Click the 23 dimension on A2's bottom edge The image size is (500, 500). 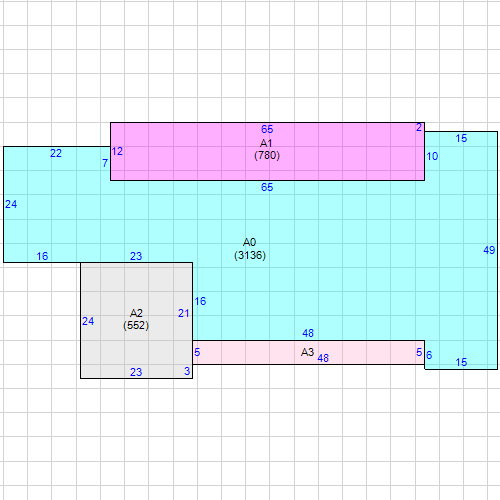click(x=136, y=372)
